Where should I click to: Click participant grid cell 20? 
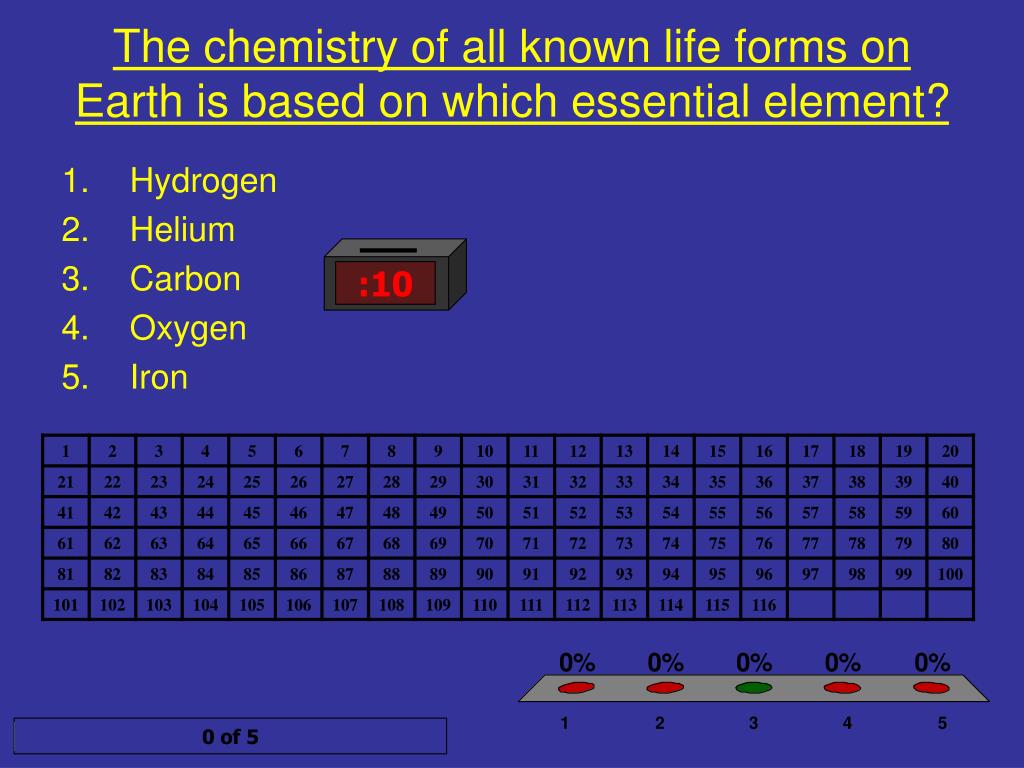point(950,451)
